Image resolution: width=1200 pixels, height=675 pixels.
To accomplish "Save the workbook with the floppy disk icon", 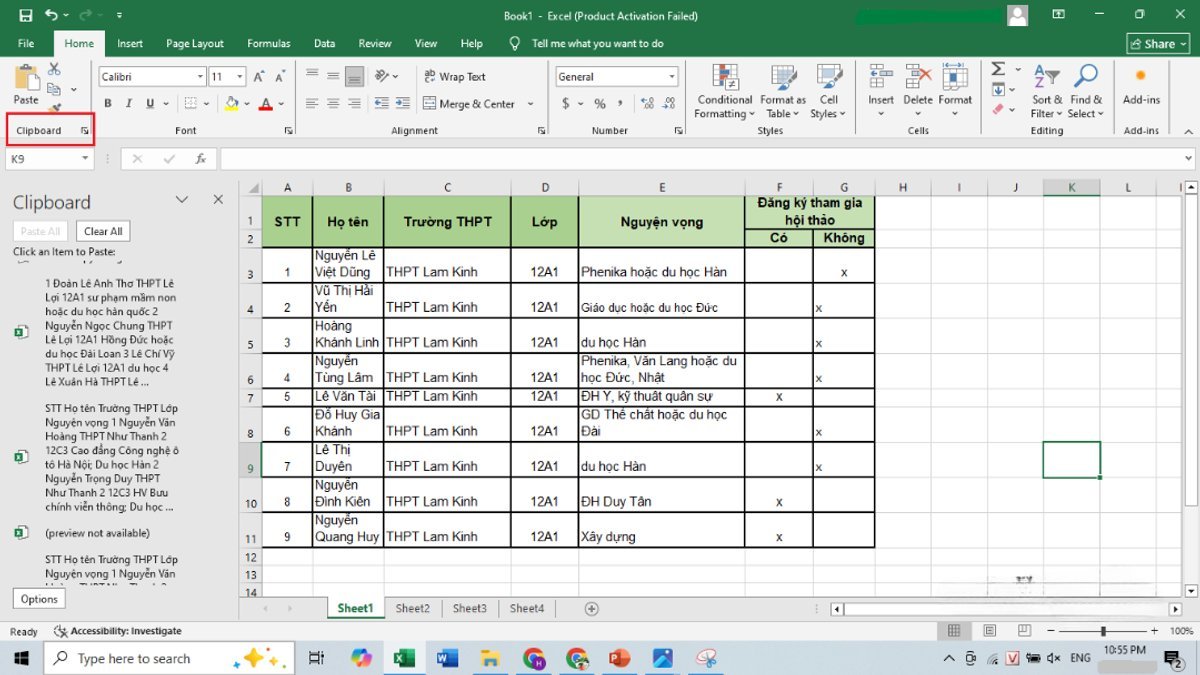I will pyautogui.click(x=26, y=16).
